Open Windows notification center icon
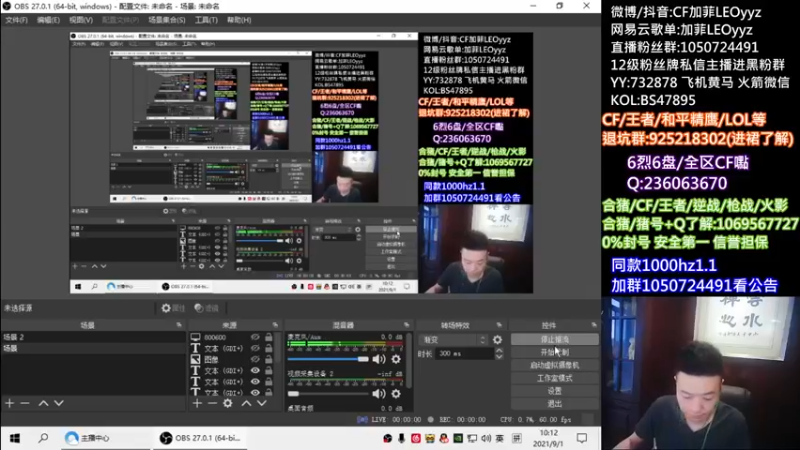Image resolution: width=800 pixels, height=450 pixels. [582, 438]
